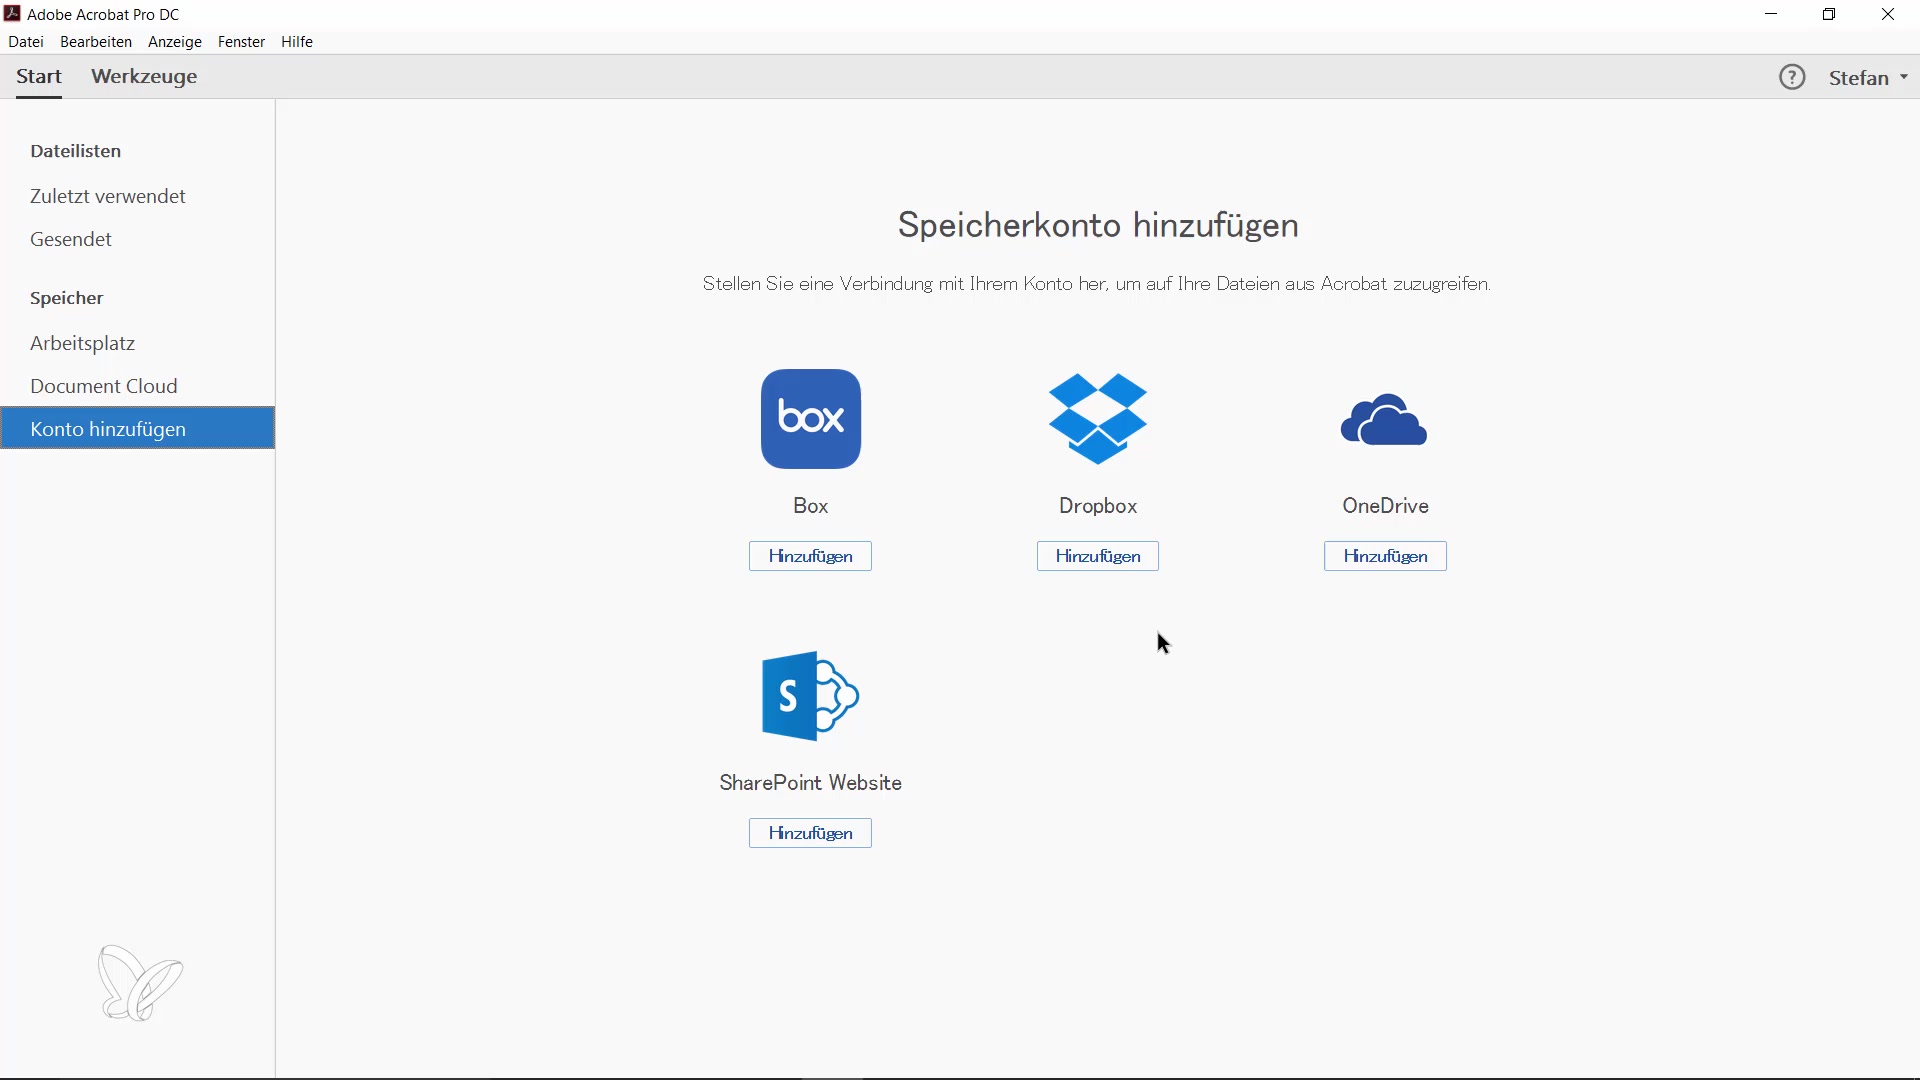Open the Datei menu
This screenshot has height=1080, width=1920.
pyautogui.click(x=26, y=42)
